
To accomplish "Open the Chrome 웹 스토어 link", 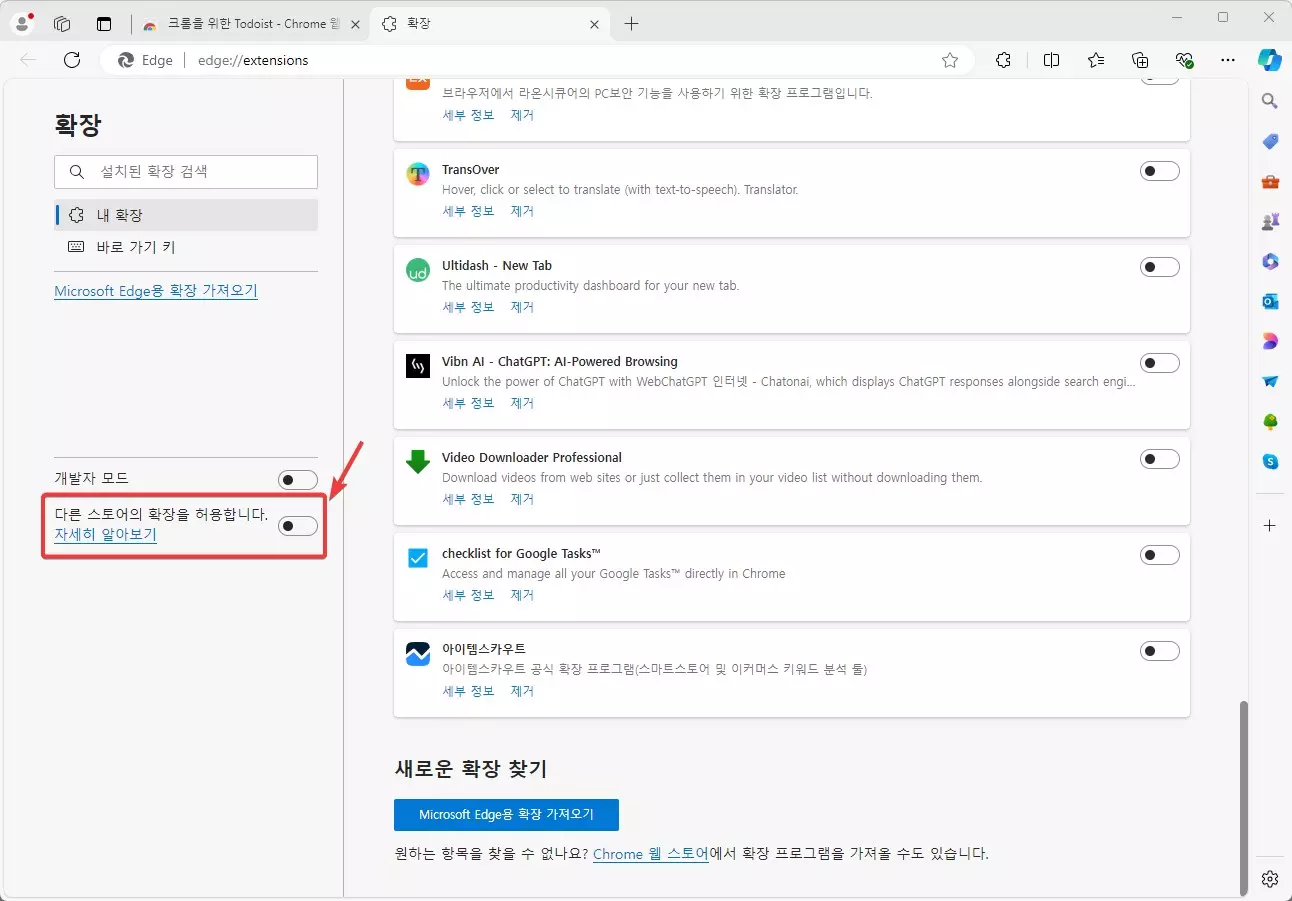I will point(651,854).
